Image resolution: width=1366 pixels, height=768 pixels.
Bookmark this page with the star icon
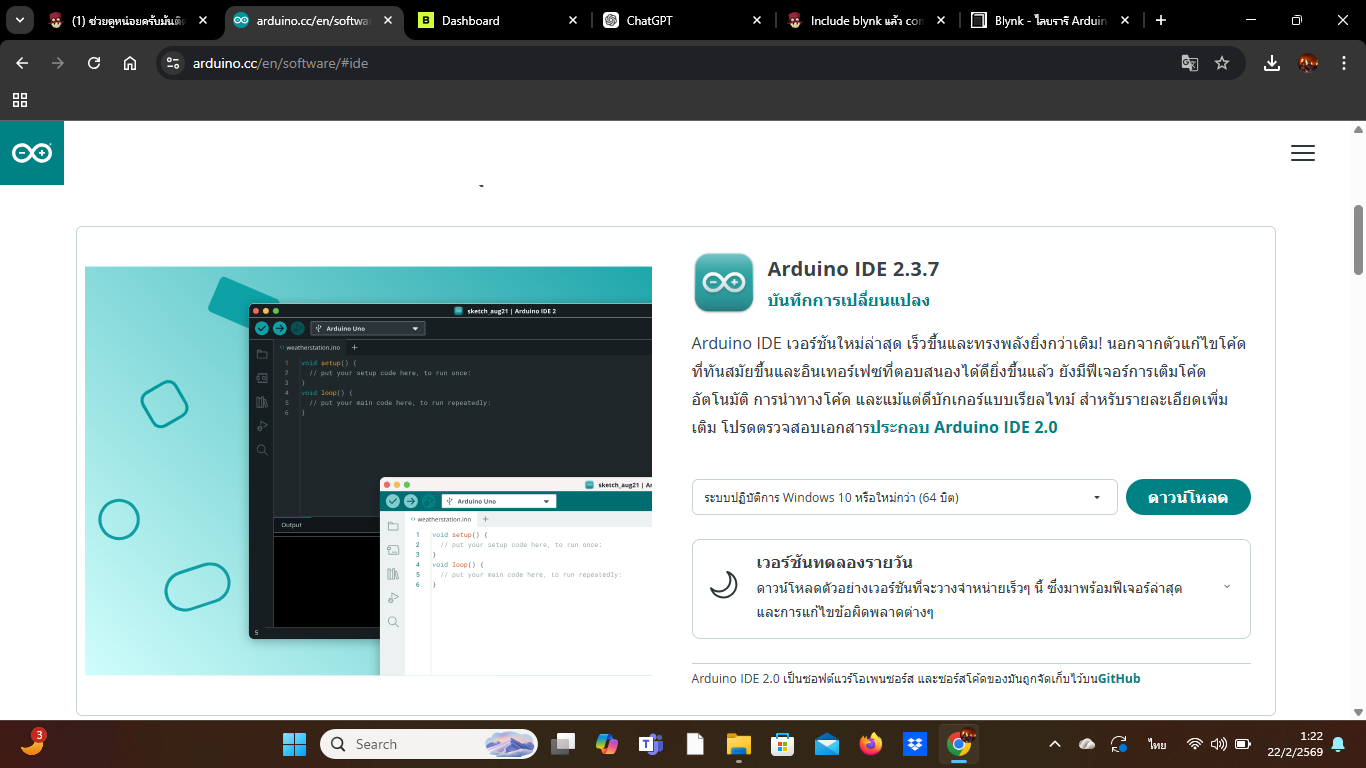1221,63
